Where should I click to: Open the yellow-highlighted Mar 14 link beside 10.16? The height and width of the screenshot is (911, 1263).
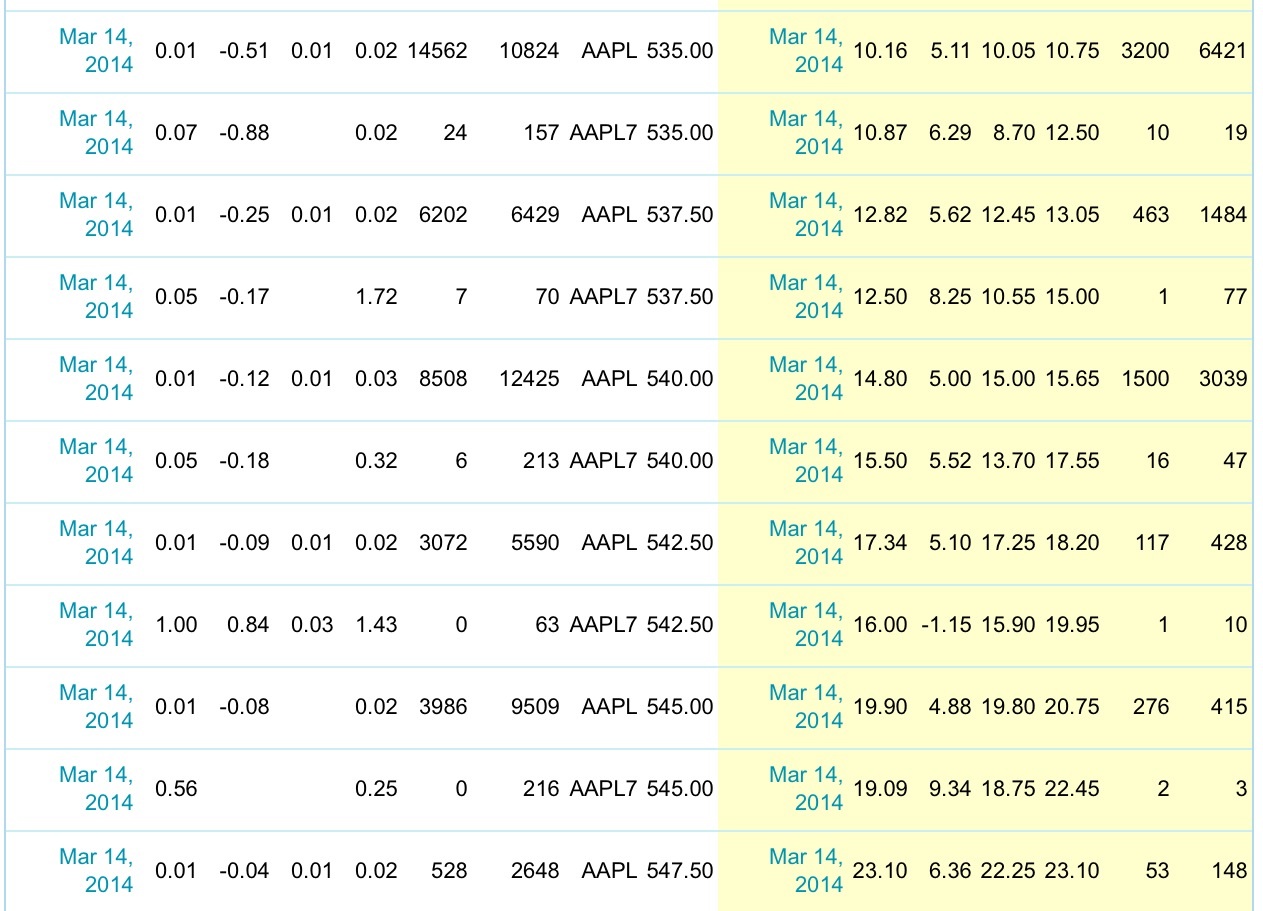806,50
